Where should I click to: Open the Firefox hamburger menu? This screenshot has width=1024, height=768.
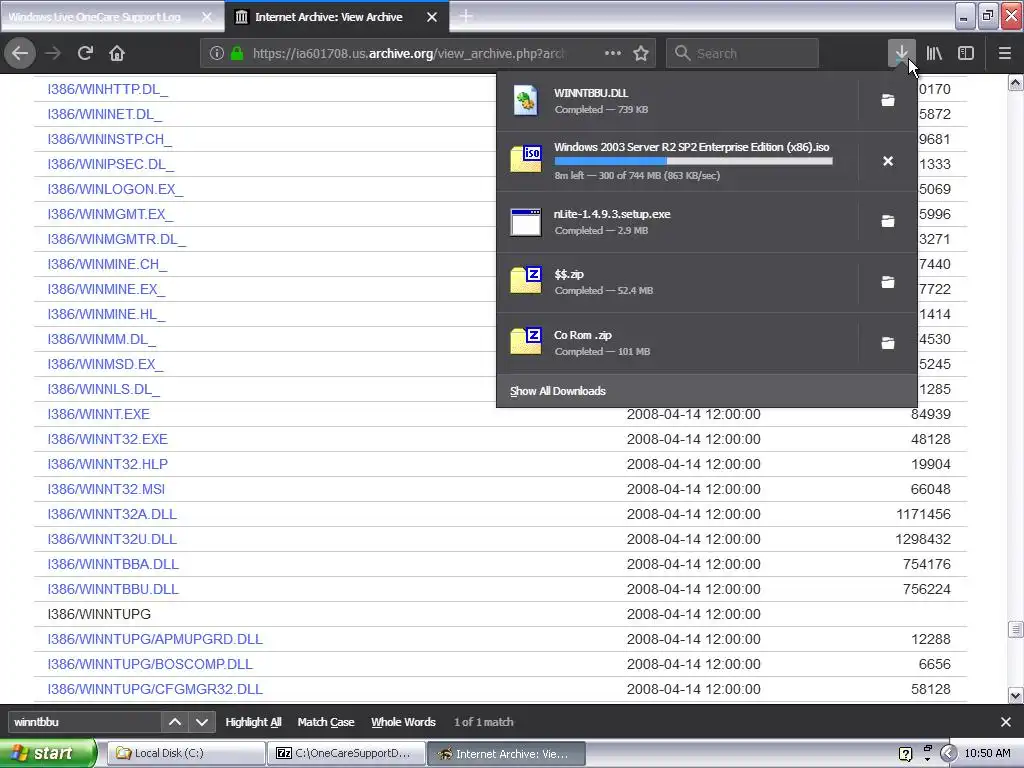(x=1004, y=53)
